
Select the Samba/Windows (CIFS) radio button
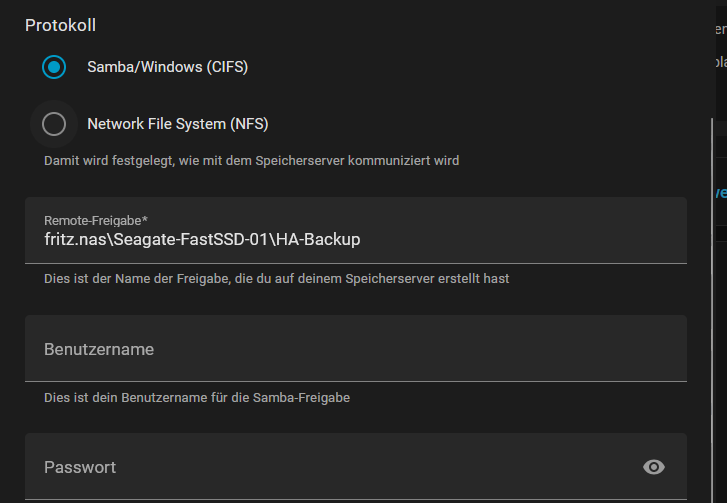(54, 67)
